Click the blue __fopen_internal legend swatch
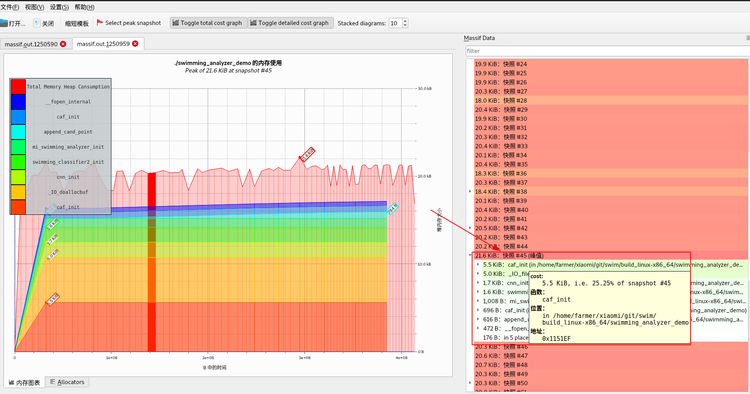 pyautogui.click(x=18, y=102)
